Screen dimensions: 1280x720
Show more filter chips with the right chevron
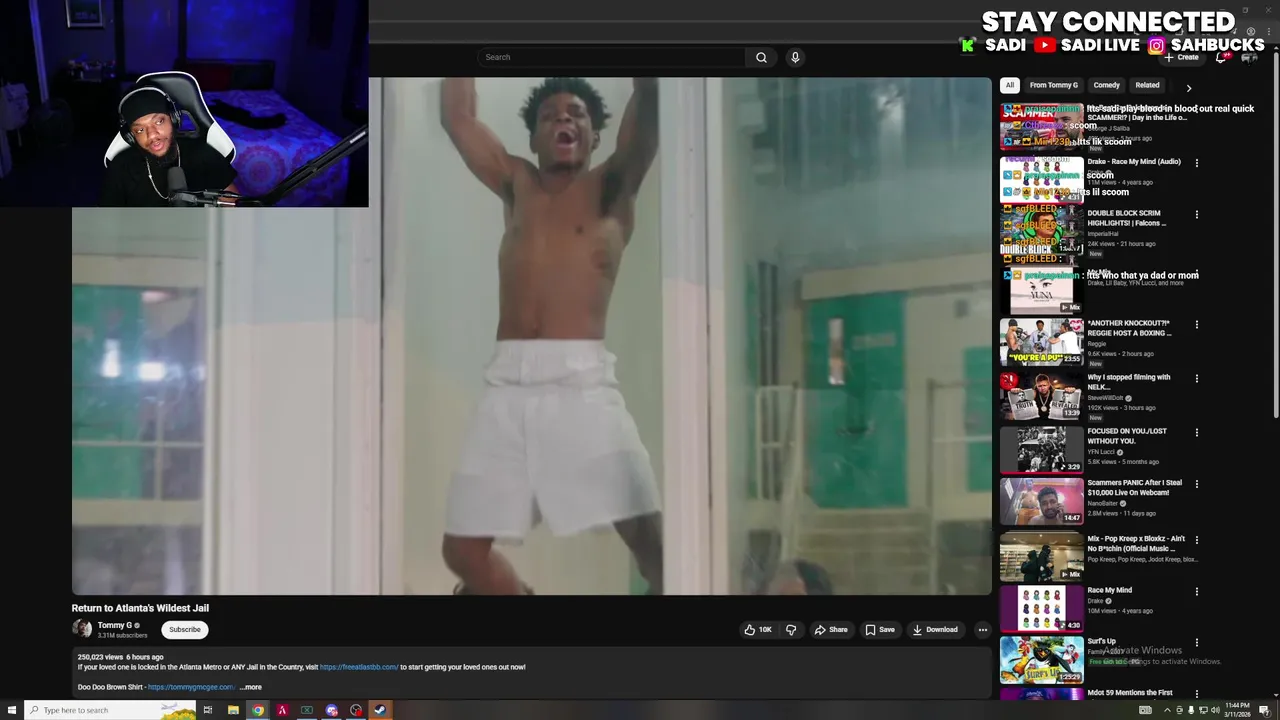click(1189, 87)
